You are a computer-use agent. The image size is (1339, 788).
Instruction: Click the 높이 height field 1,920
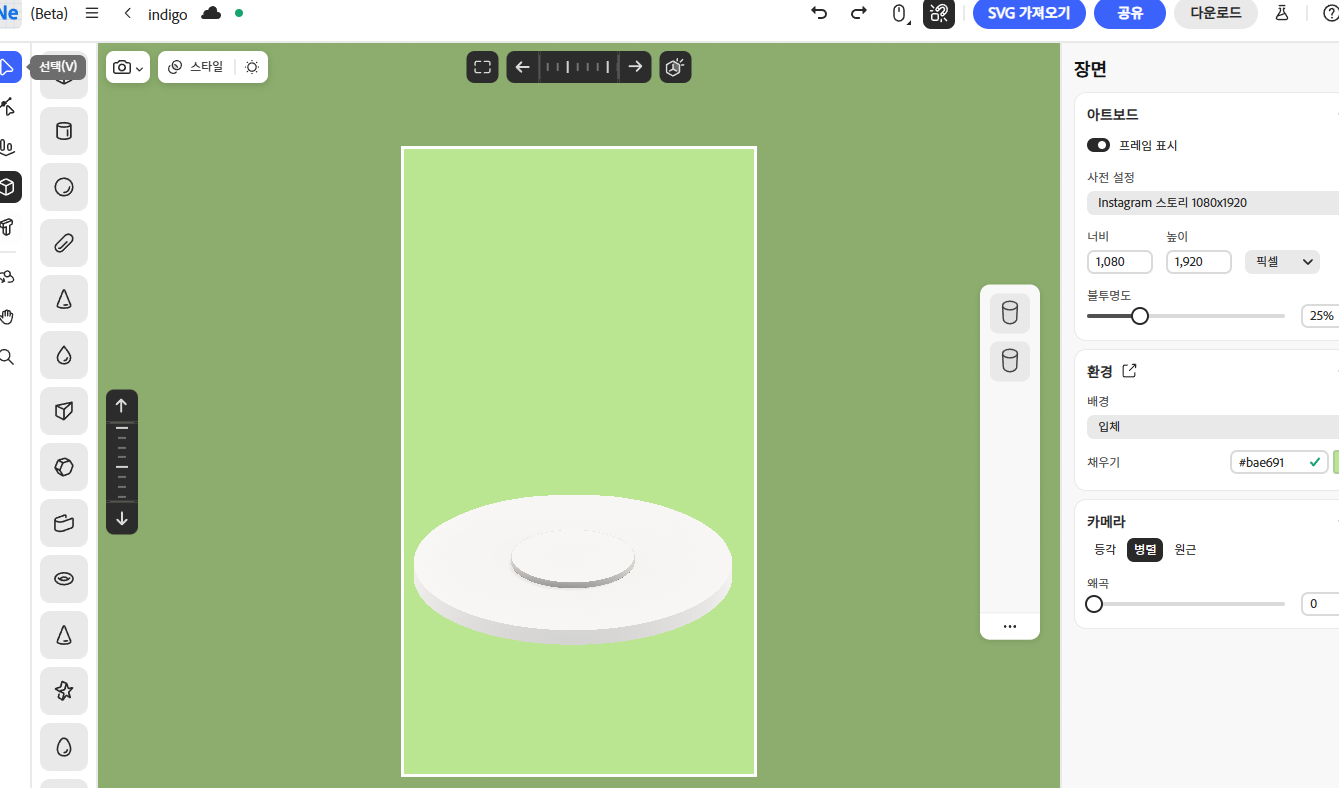(1199, 262)
